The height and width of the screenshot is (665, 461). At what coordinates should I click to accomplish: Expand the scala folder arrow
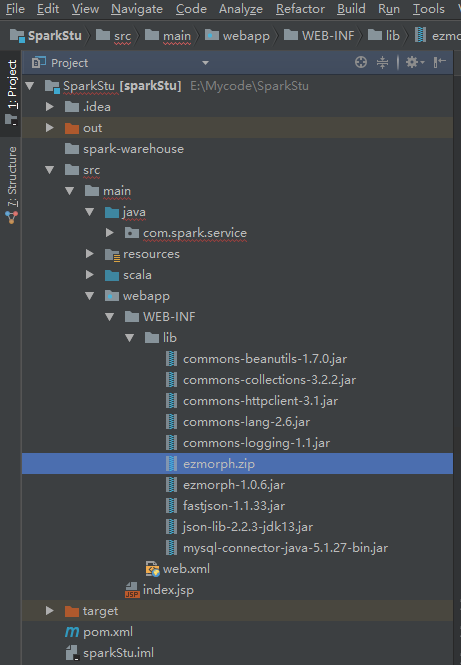pyautogui.click(x=89, y=275)
